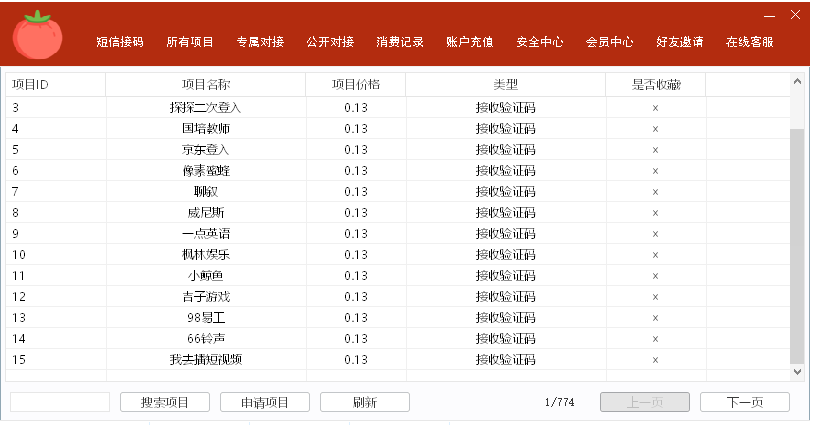Viewport: 815px width, 425px height.
Task: Click the 搜索项目 button
Action: 165,402
